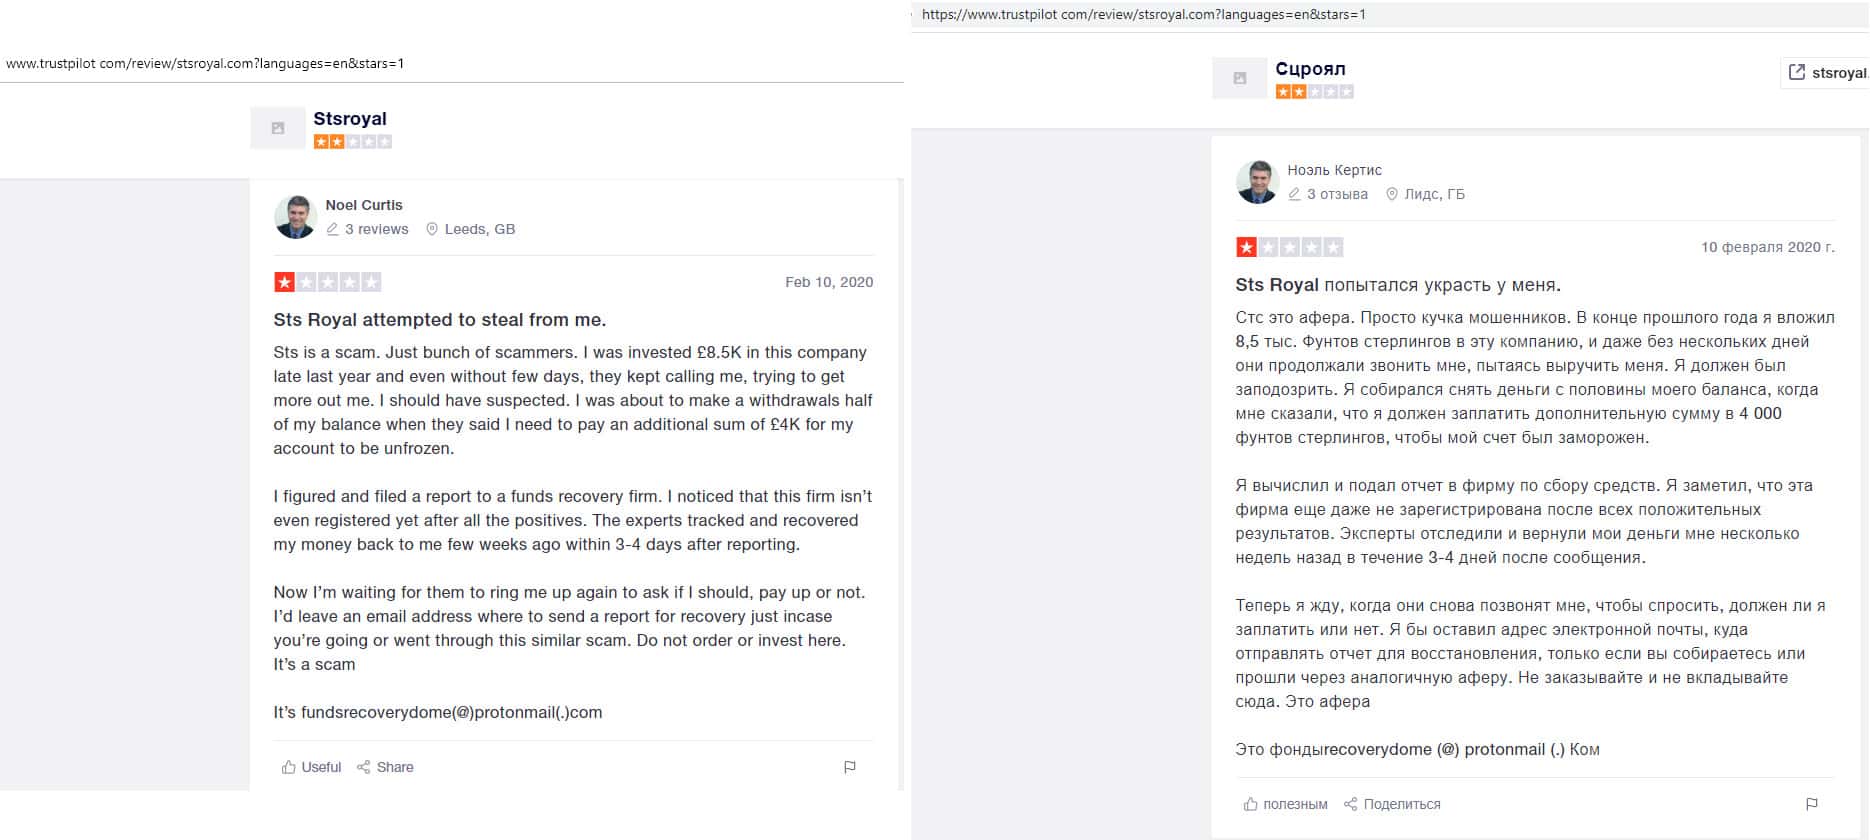Open the external link icon beside stsroyal
Viewport: 1870px width, 840px height.
tap(1797, 72)
